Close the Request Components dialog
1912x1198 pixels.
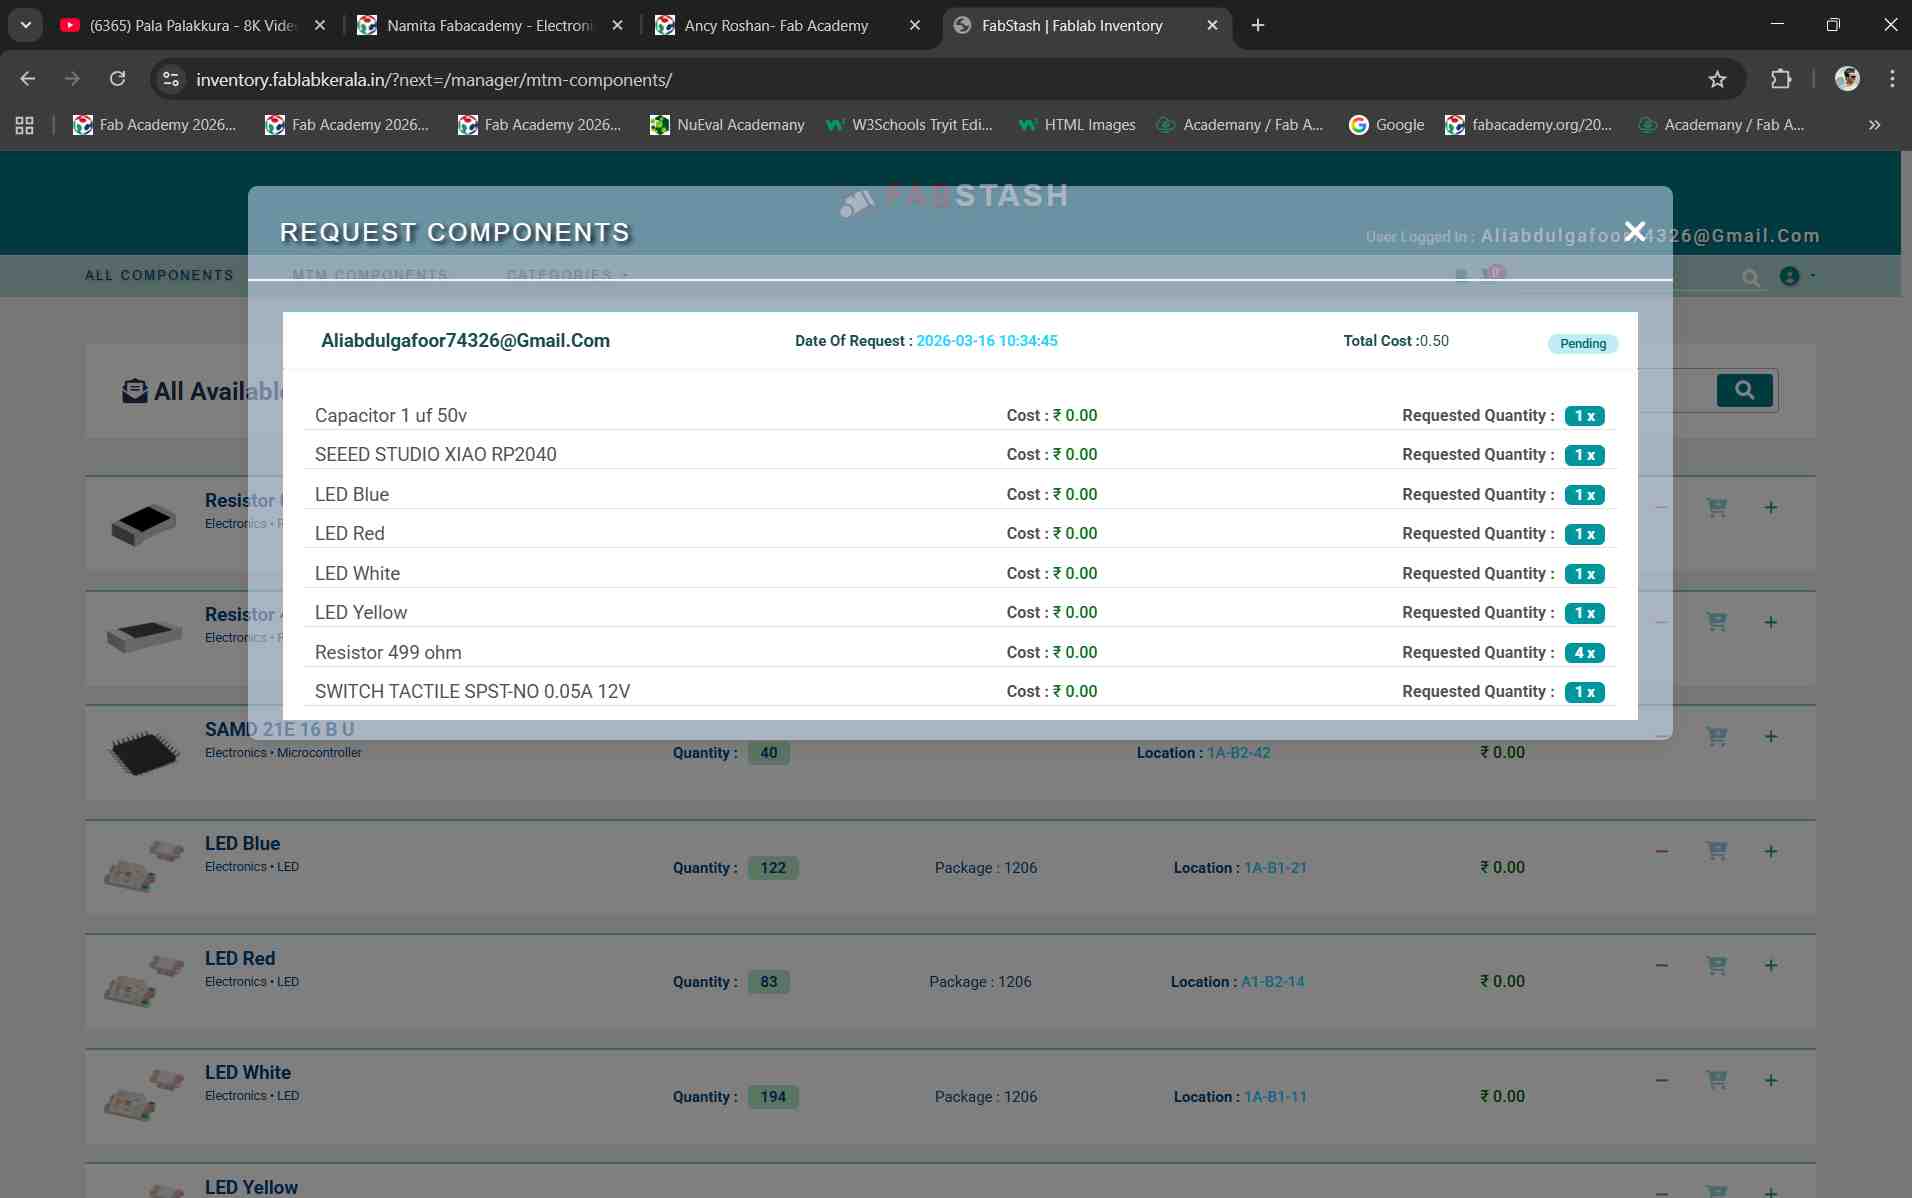1635,232
